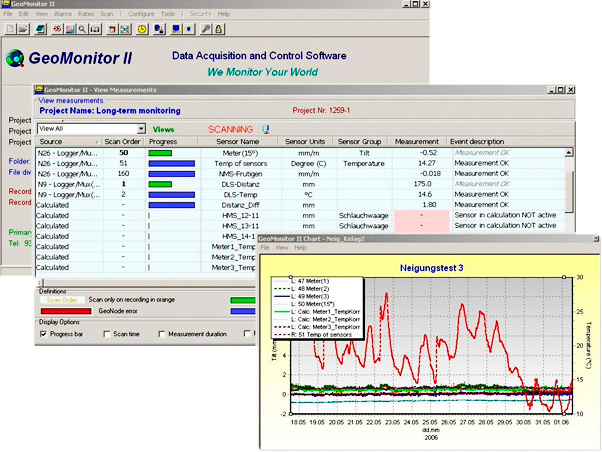Click the green network toolbar icon
The width and height of the screenshot is (602, 452).
tap(125, 29)
